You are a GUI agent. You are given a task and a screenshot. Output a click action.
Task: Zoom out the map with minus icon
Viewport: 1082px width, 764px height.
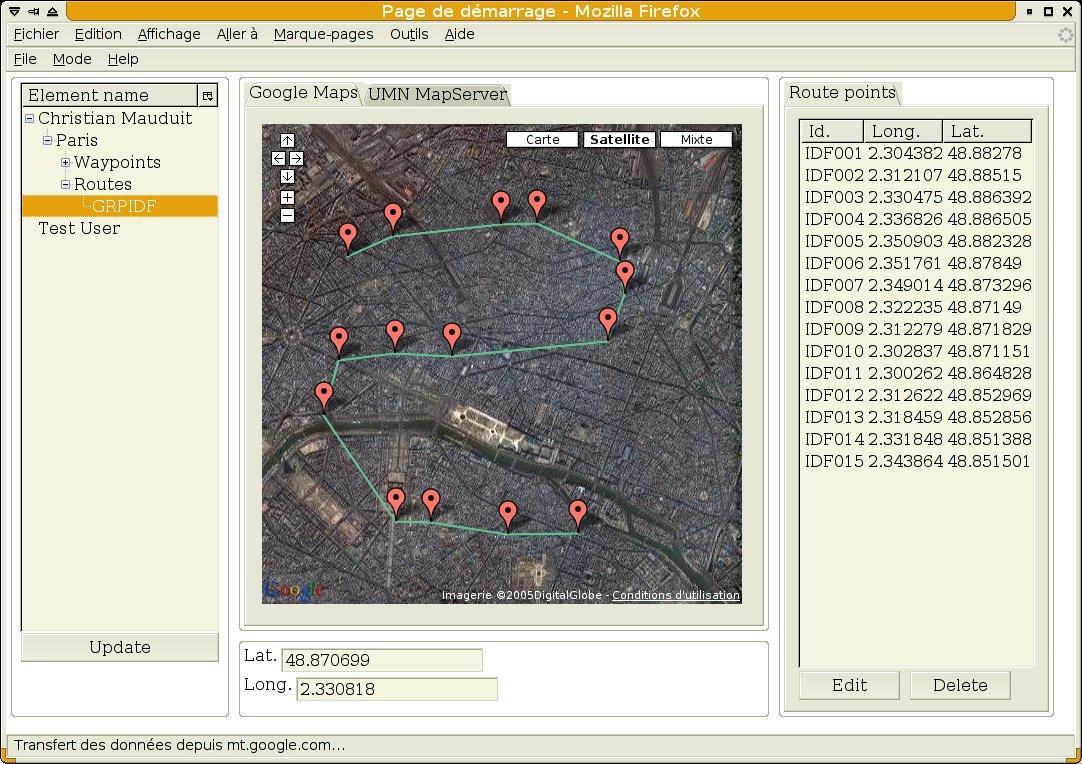click(x=287, y=215)
